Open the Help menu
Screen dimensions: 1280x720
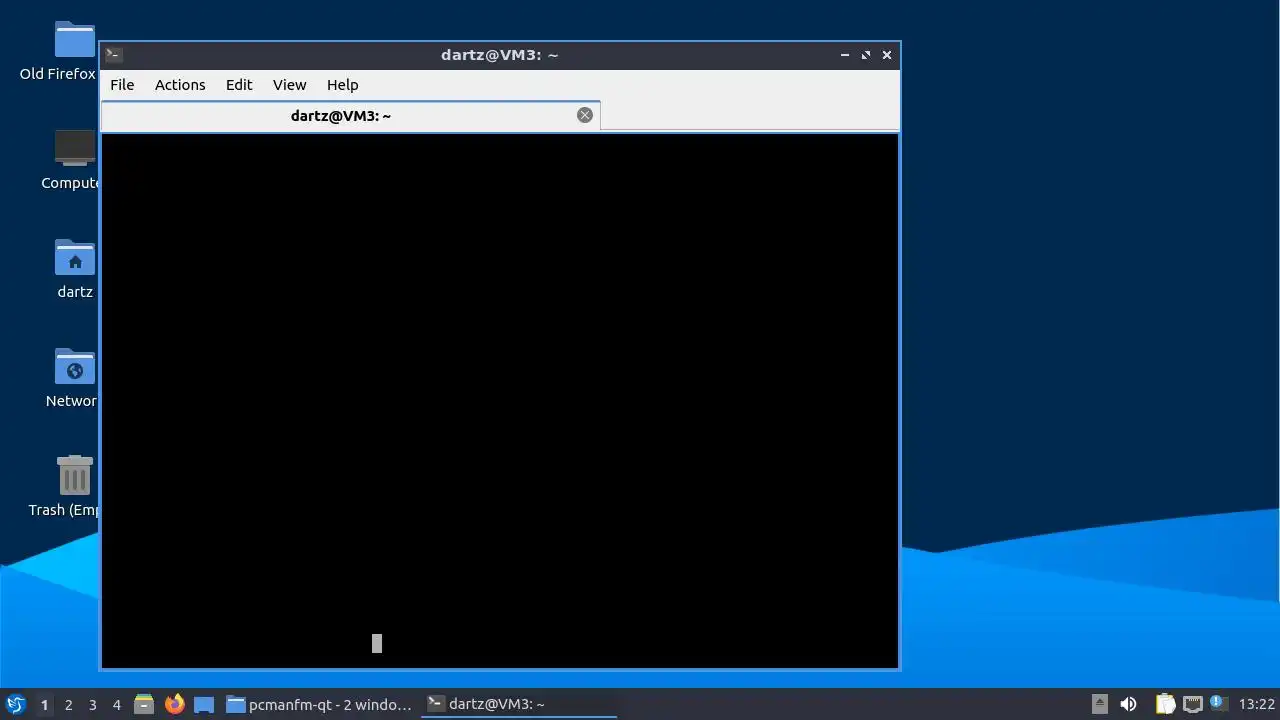[x=343, y=85]
